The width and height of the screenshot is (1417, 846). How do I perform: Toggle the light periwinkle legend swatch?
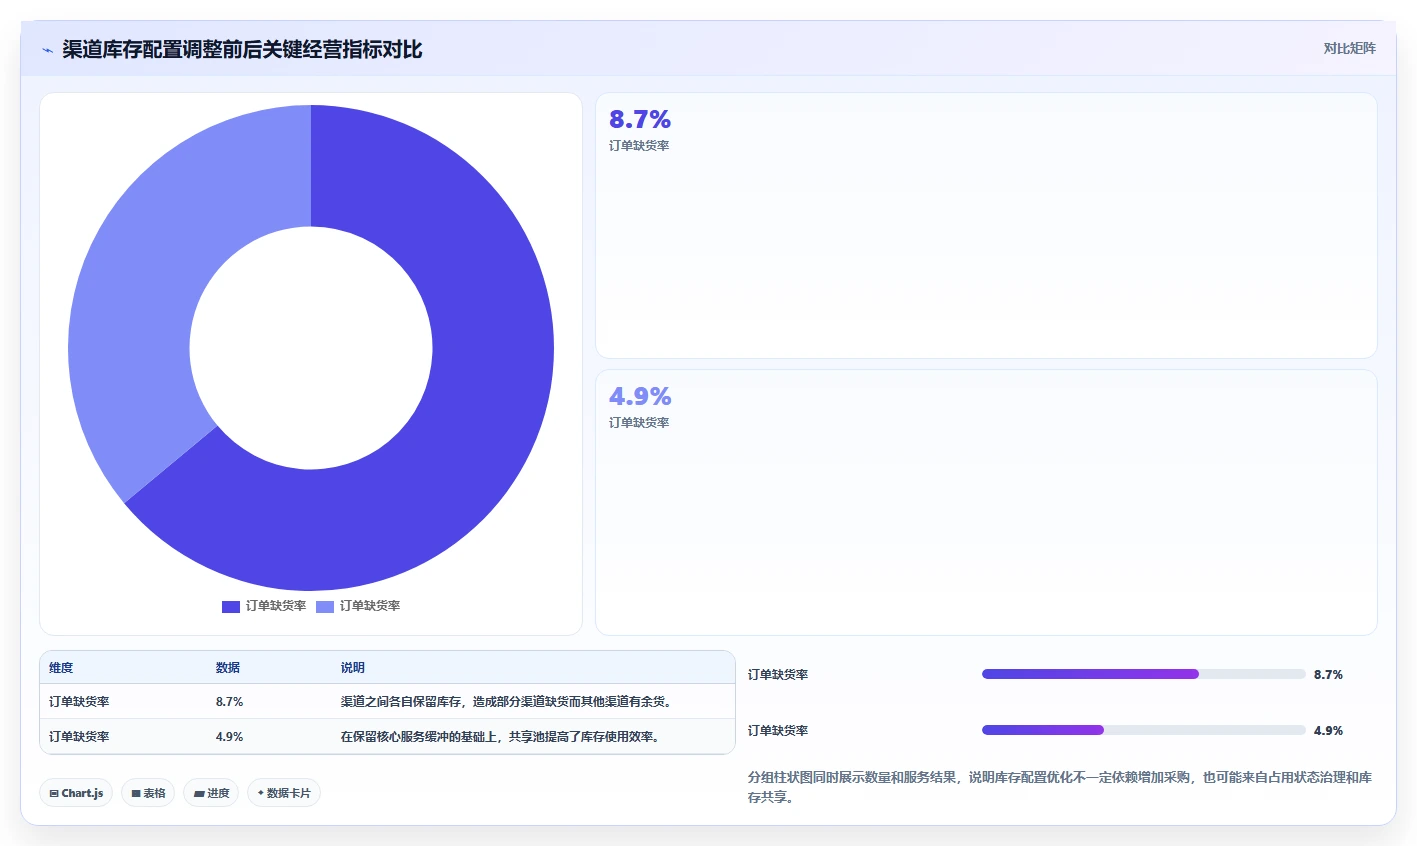click(x=325, y=606)
